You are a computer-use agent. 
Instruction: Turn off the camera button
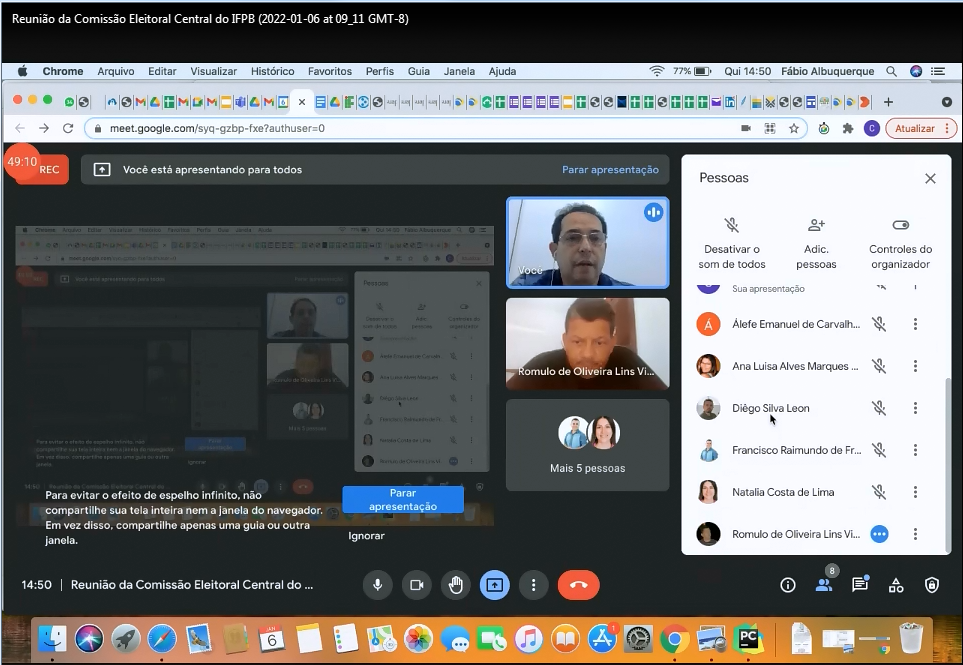coord(417,585)
